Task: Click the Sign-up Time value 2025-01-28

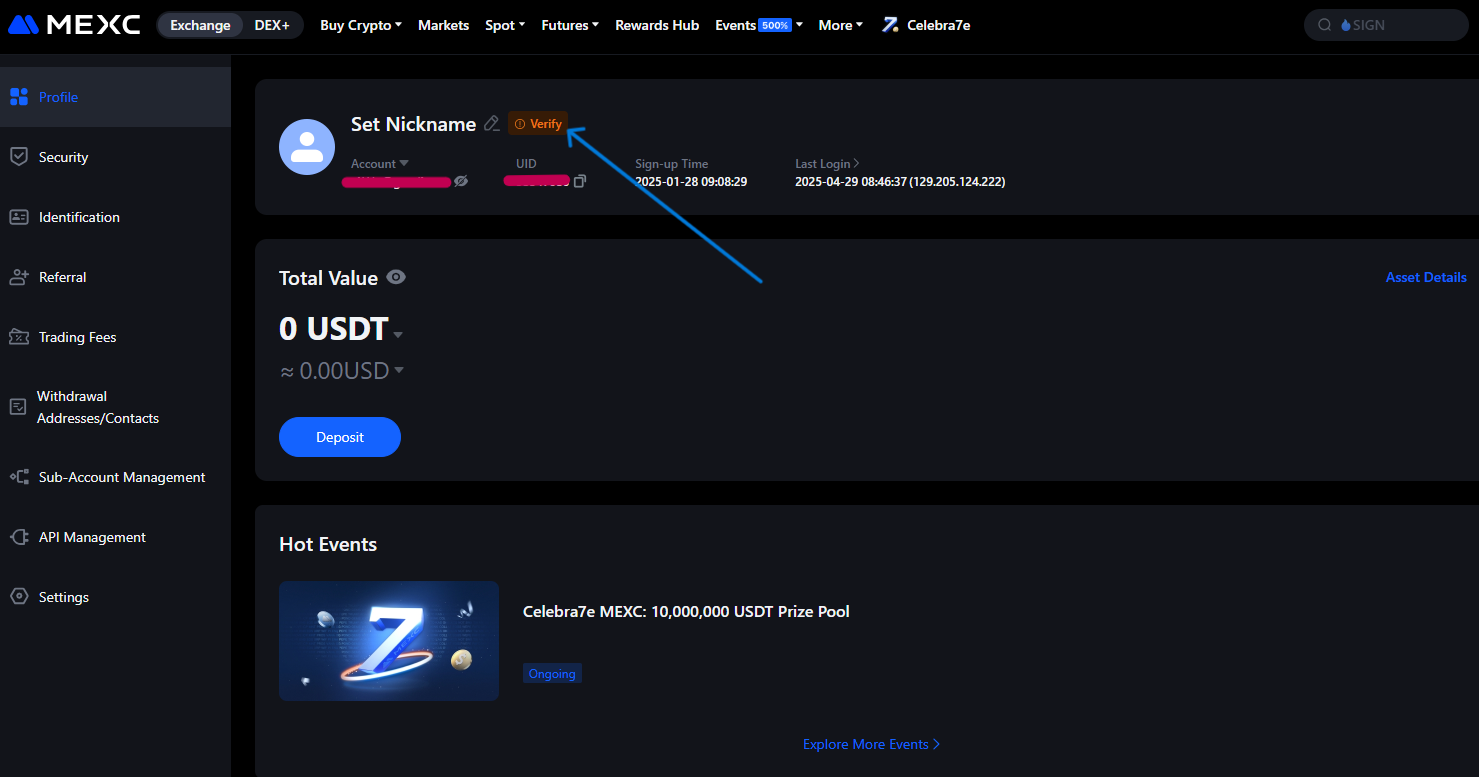Action: pyautogui.click(x=691, y=182)
